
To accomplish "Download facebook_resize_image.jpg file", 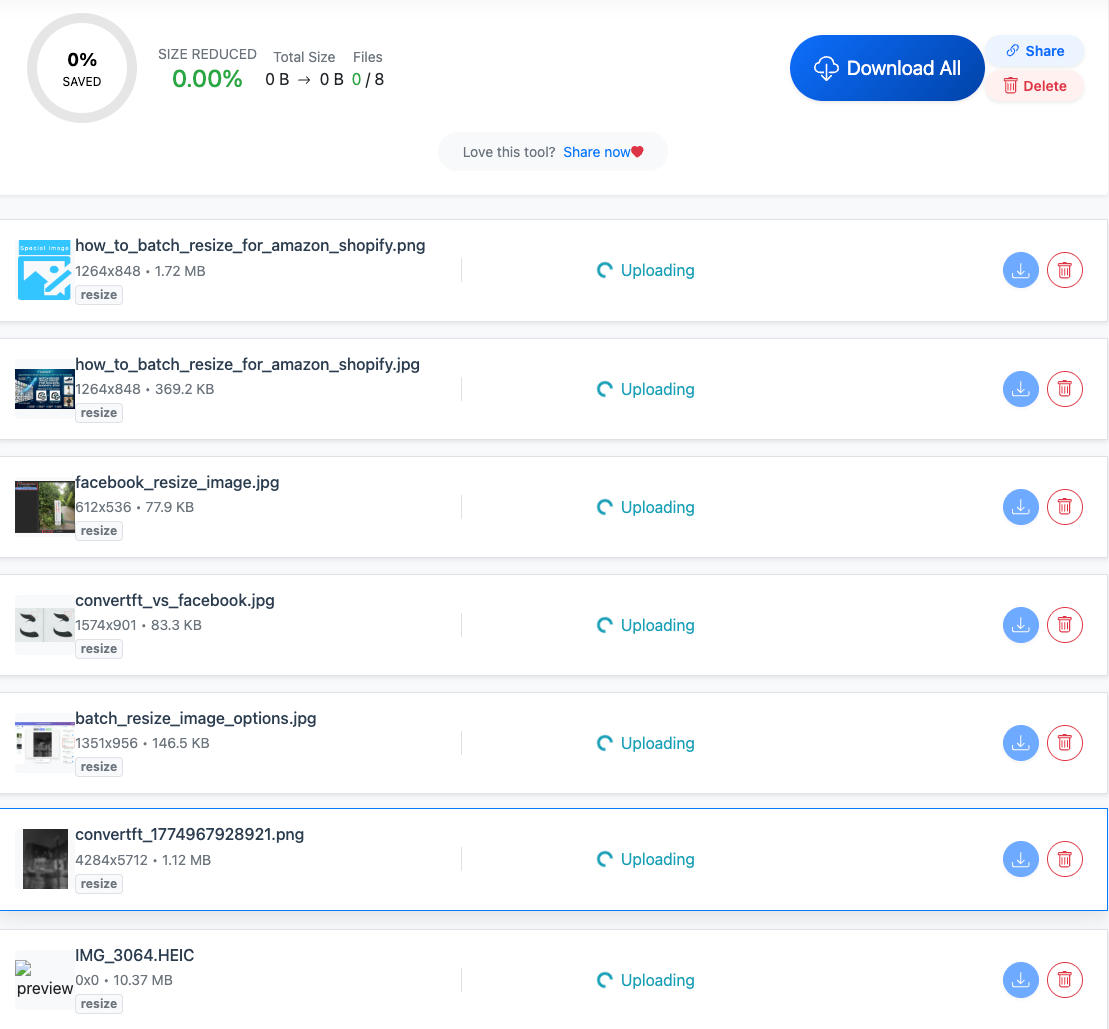I will (1020, 507).
